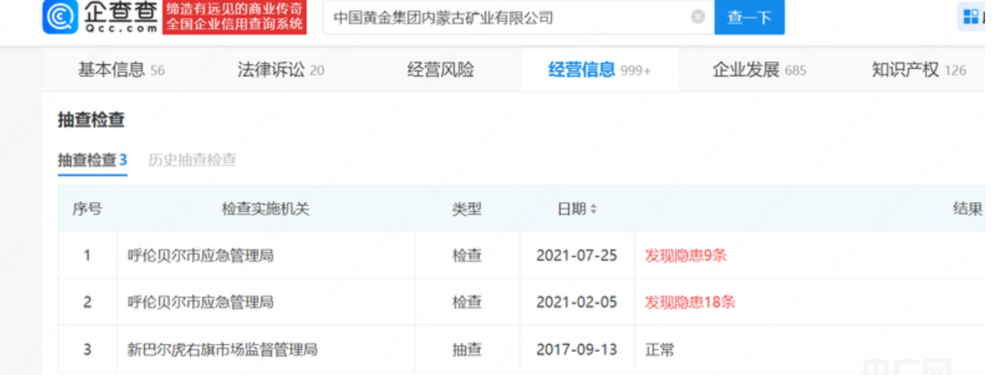
Task: Select the 经营信息 tab
Action: (599, 70)
